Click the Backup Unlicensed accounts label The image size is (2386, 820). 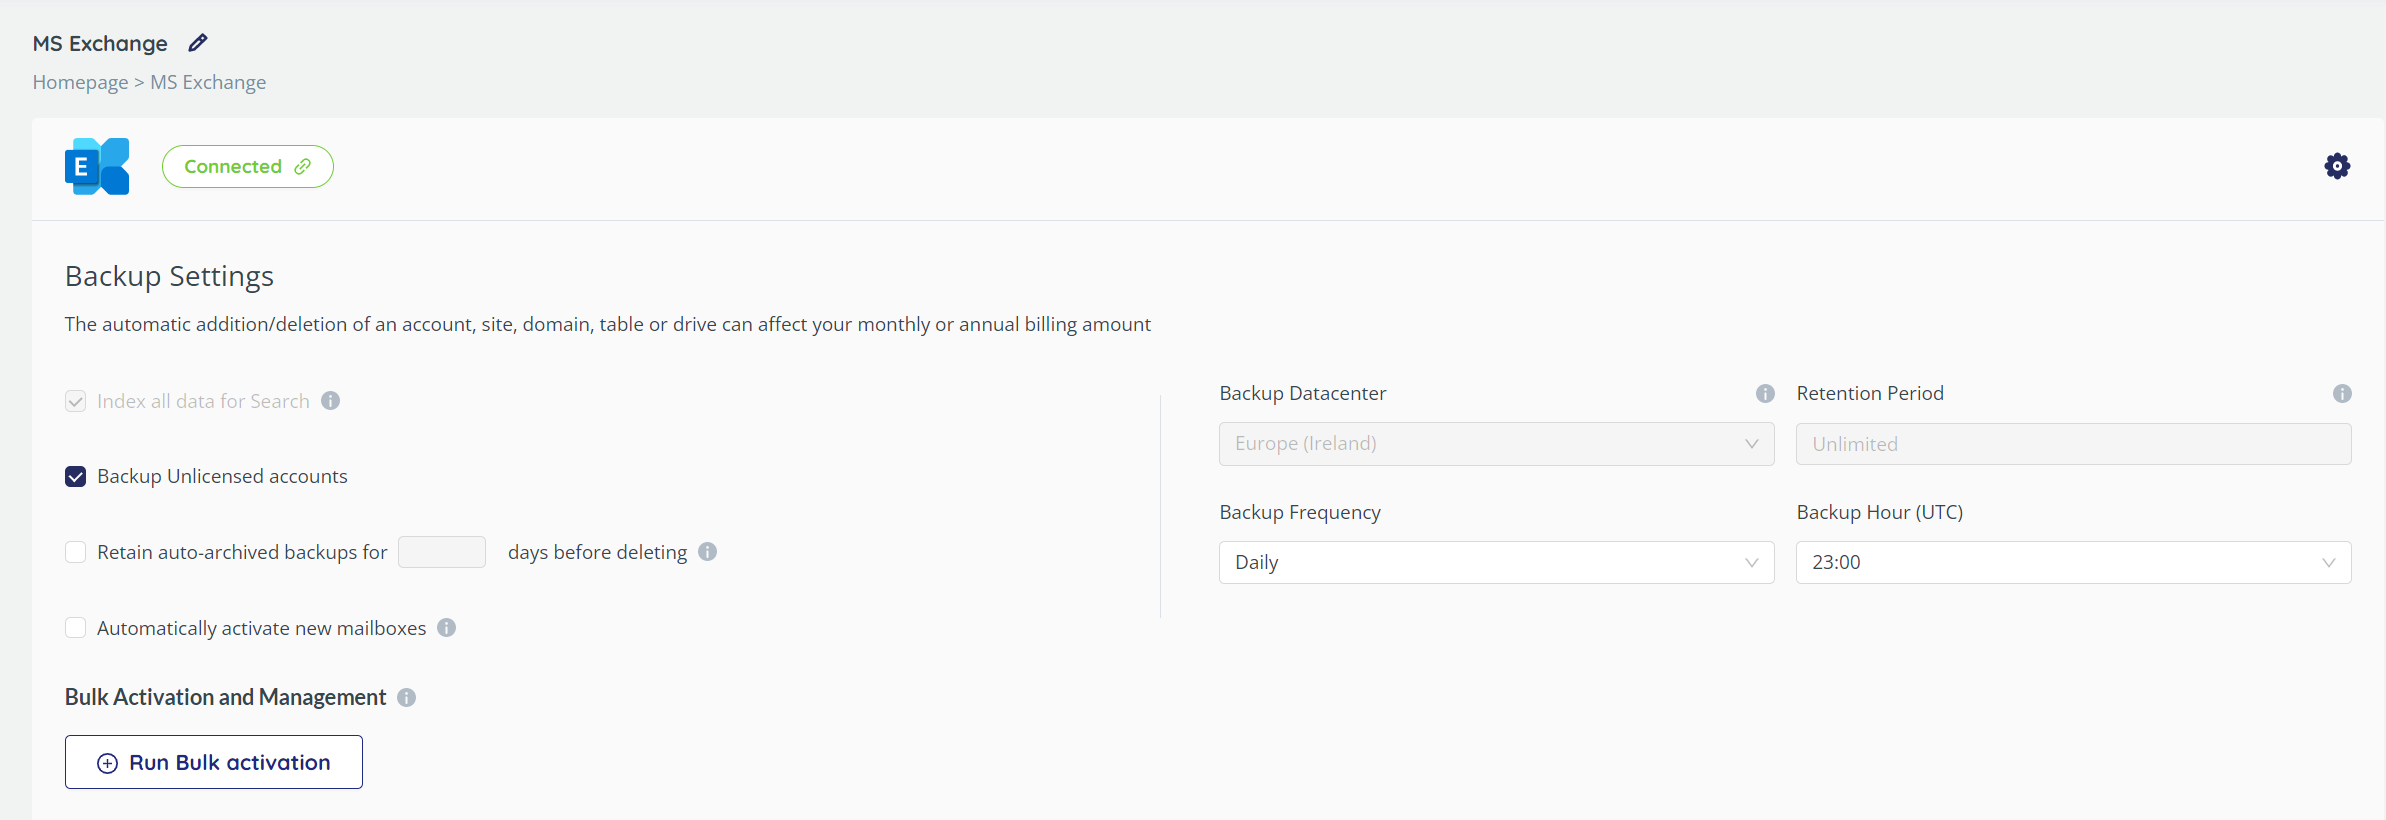(222, 477)
